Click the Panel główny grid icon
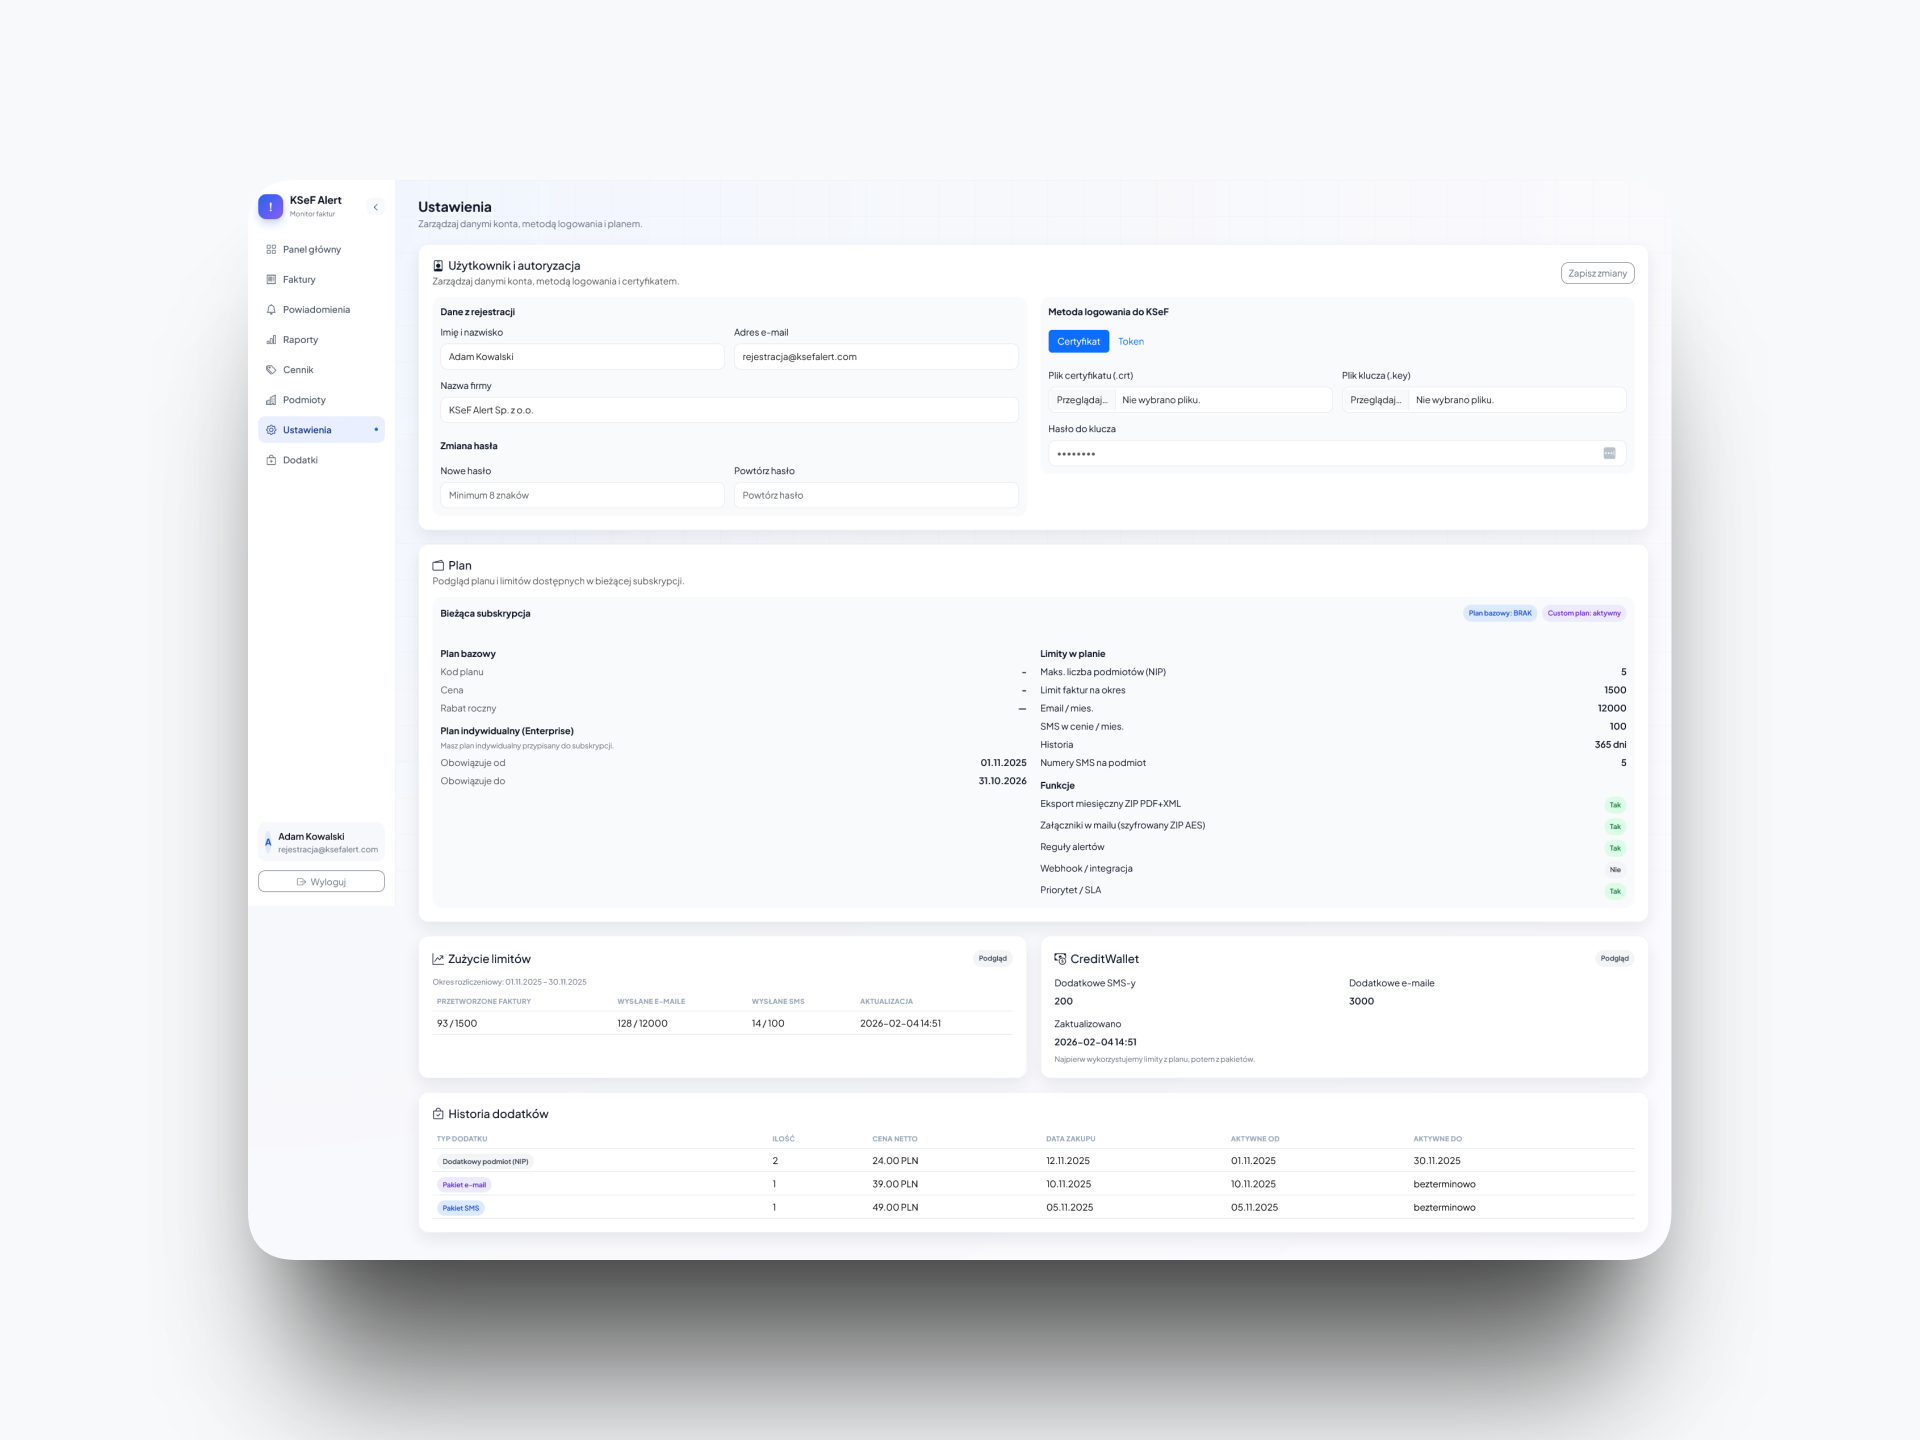The width and height of the screenshot is (1920, 1440). tap(271, 250)
